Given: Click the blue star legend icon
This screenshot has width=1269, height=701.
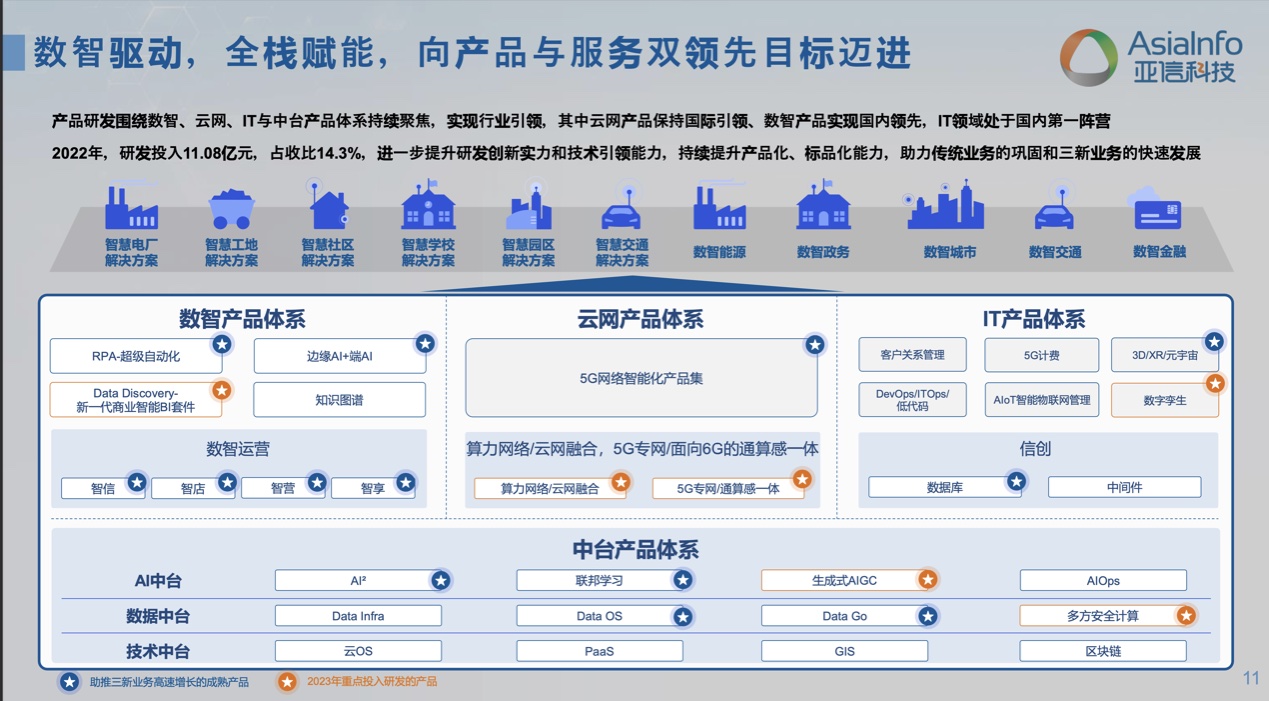Looking at the screenshot, I should (69, 682).
